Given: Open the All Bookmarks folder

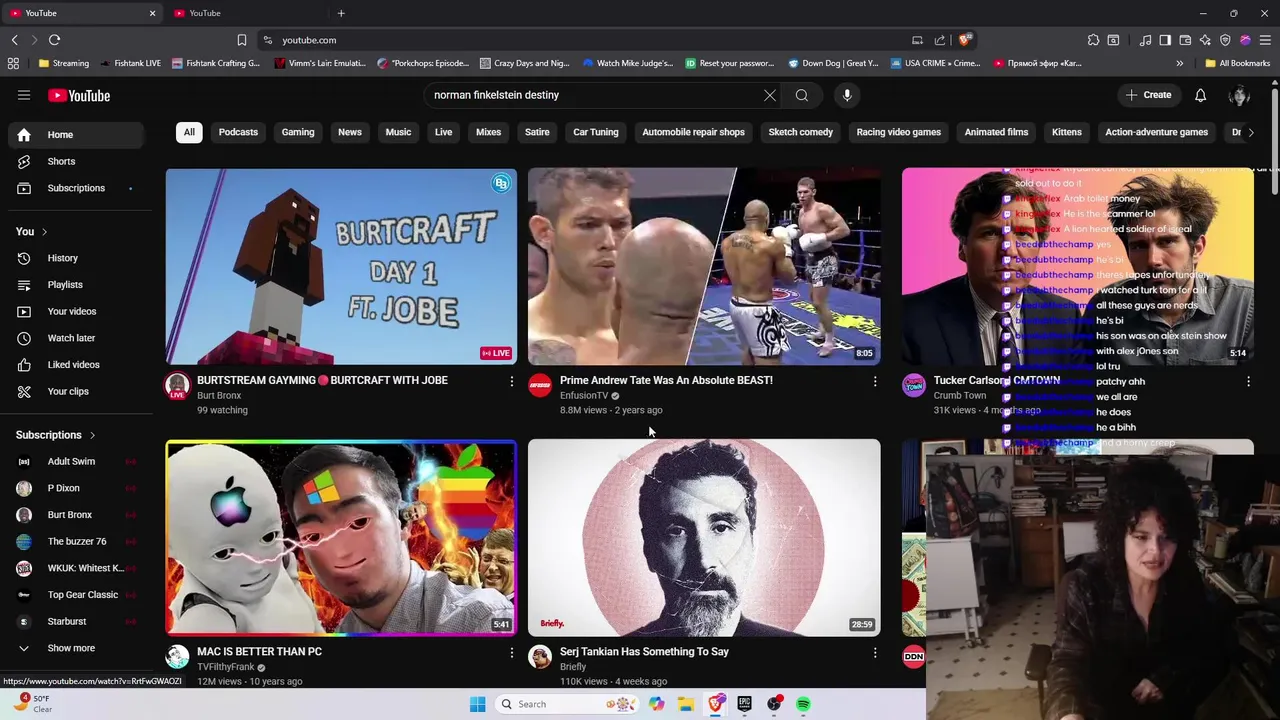Looking at the screenshot, I should coord(1237,63).
